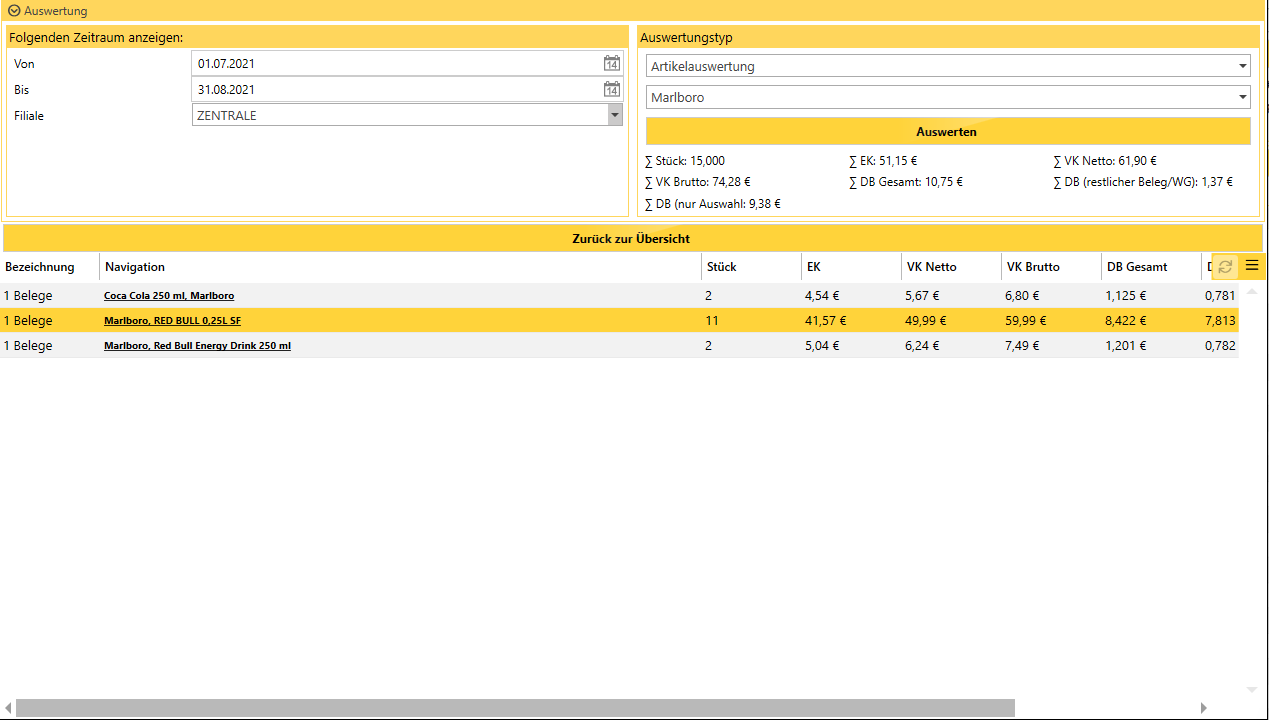Click the up arrow of the table's vertical scrollbar
This screenshot has height=720, width=1269.
point(1252,291)
